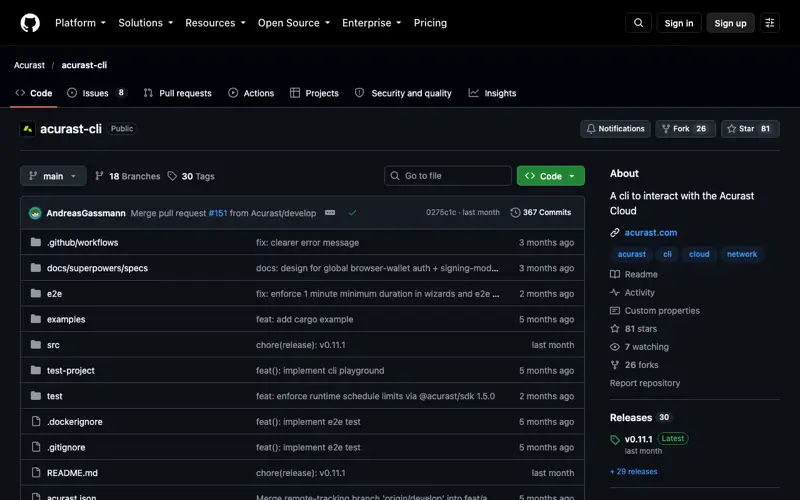The height and width of the screenshot is (500, 800).
Task: Click the acurast-cli repository avatar icon
Action: click(28, 129)
